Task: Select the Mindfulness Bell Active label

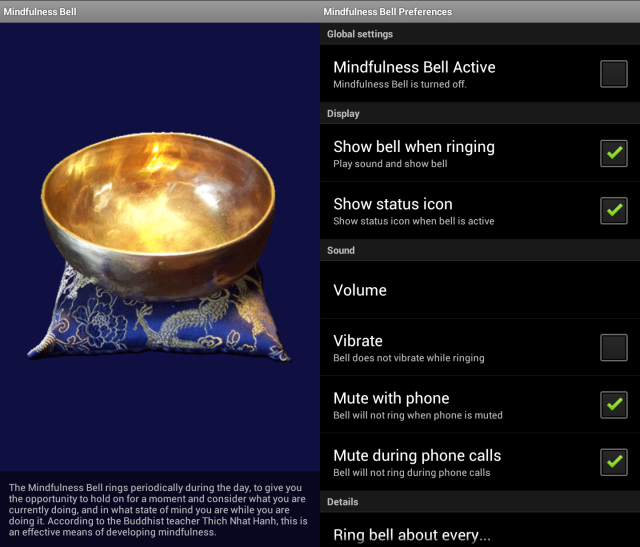Action: [x=414, y=67]
